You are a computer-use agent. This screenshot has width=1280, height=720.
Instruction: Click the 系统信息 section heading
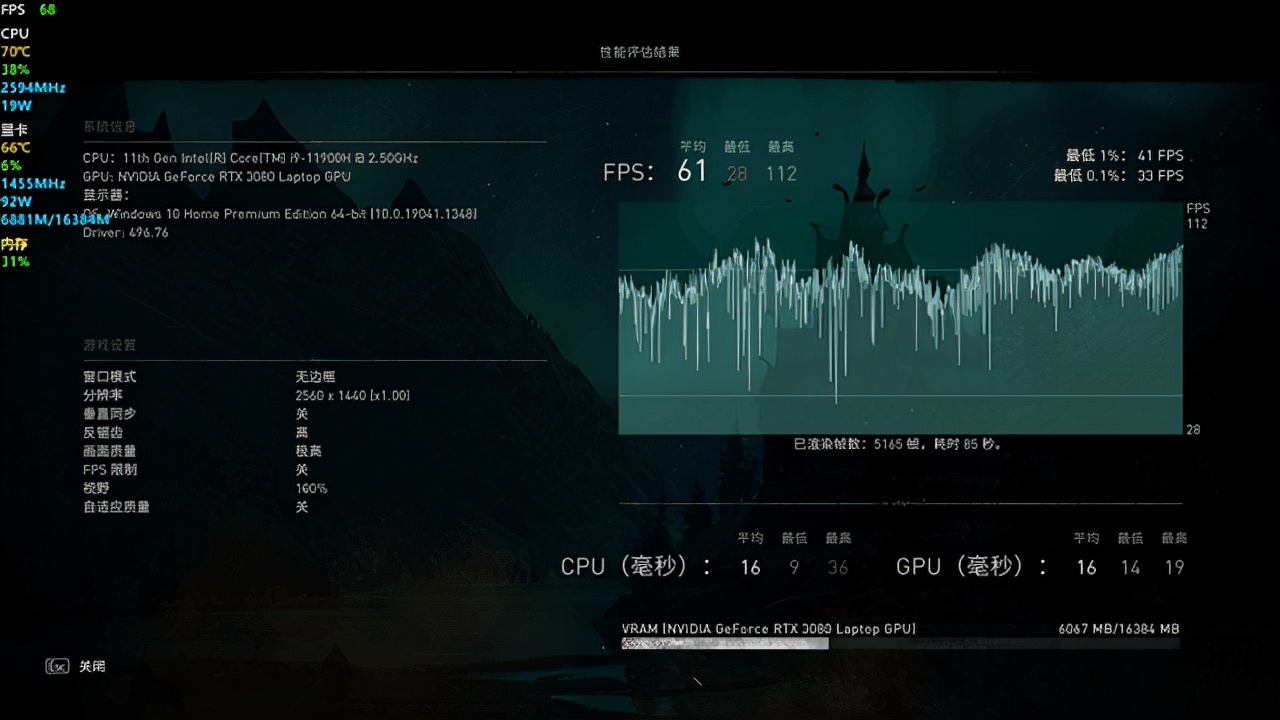pos(109,127)
